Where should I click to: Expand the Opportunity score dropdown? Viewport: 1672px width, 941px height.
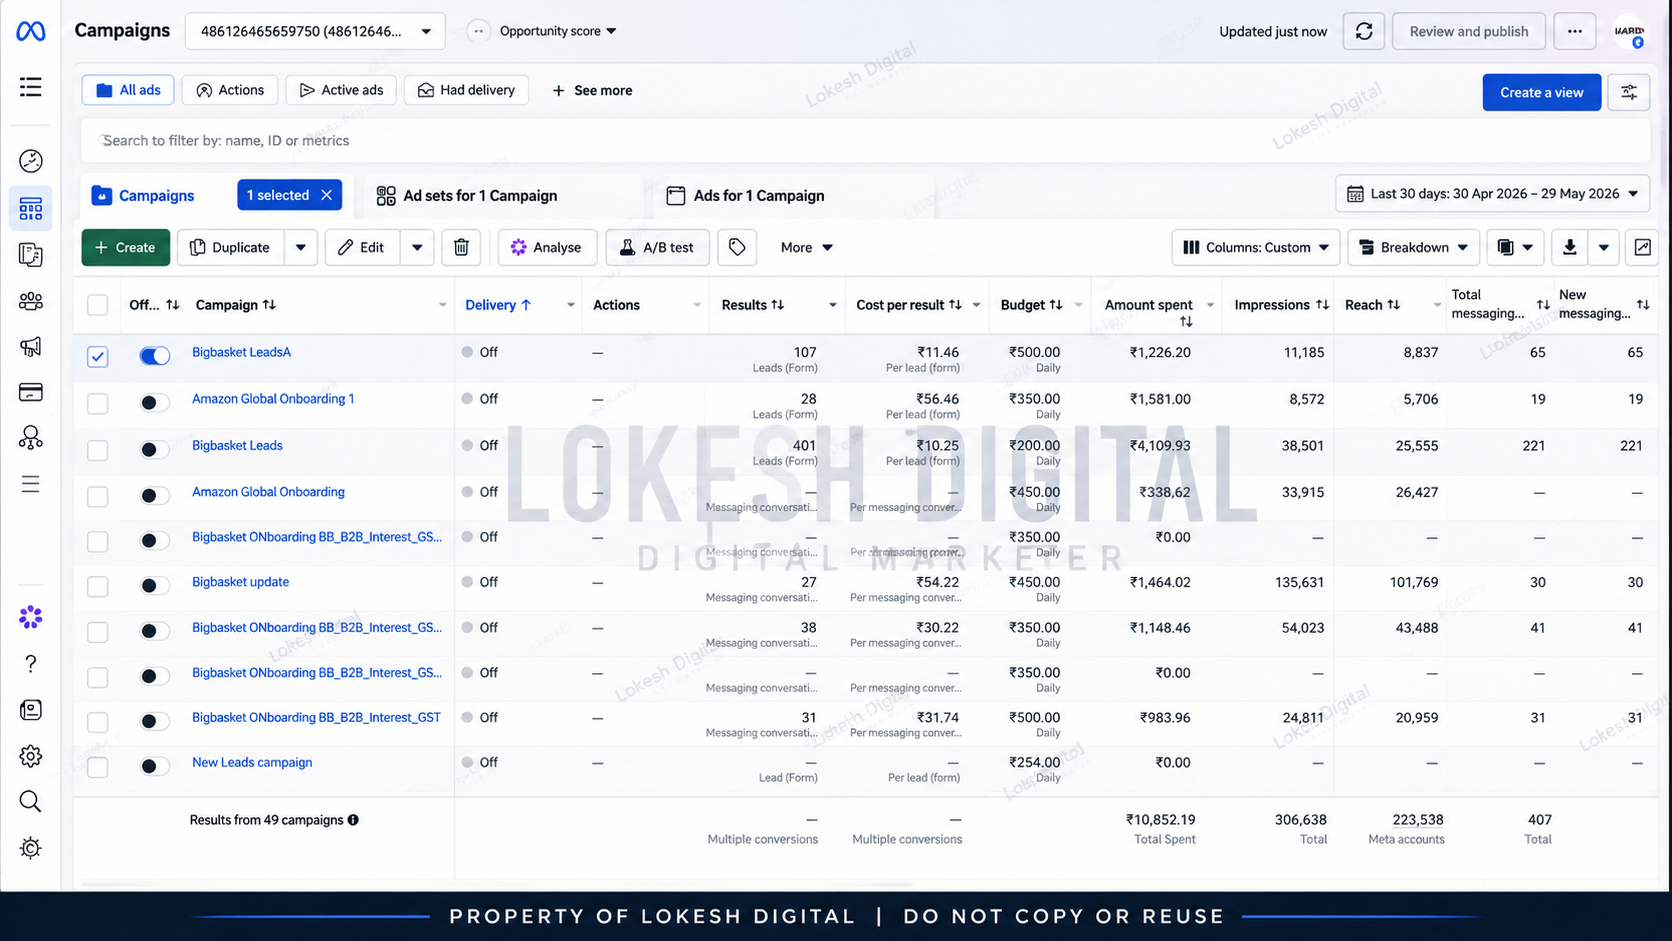558,31
